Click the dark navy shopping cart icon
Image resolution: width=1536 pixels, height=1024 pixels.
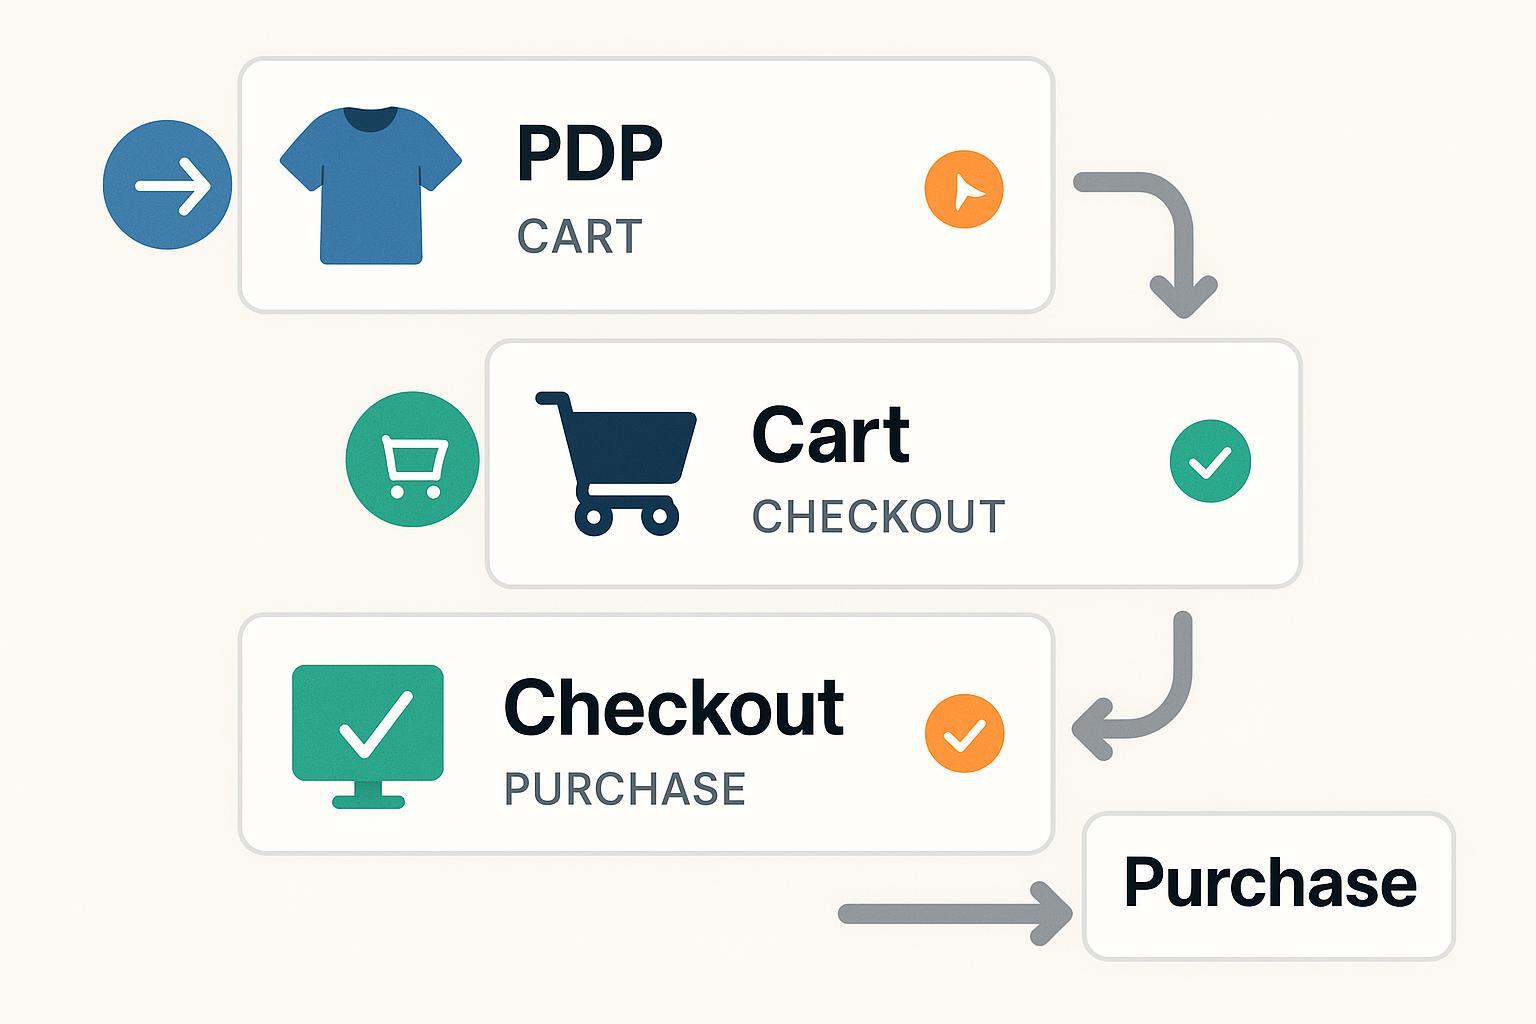point(616,462)
